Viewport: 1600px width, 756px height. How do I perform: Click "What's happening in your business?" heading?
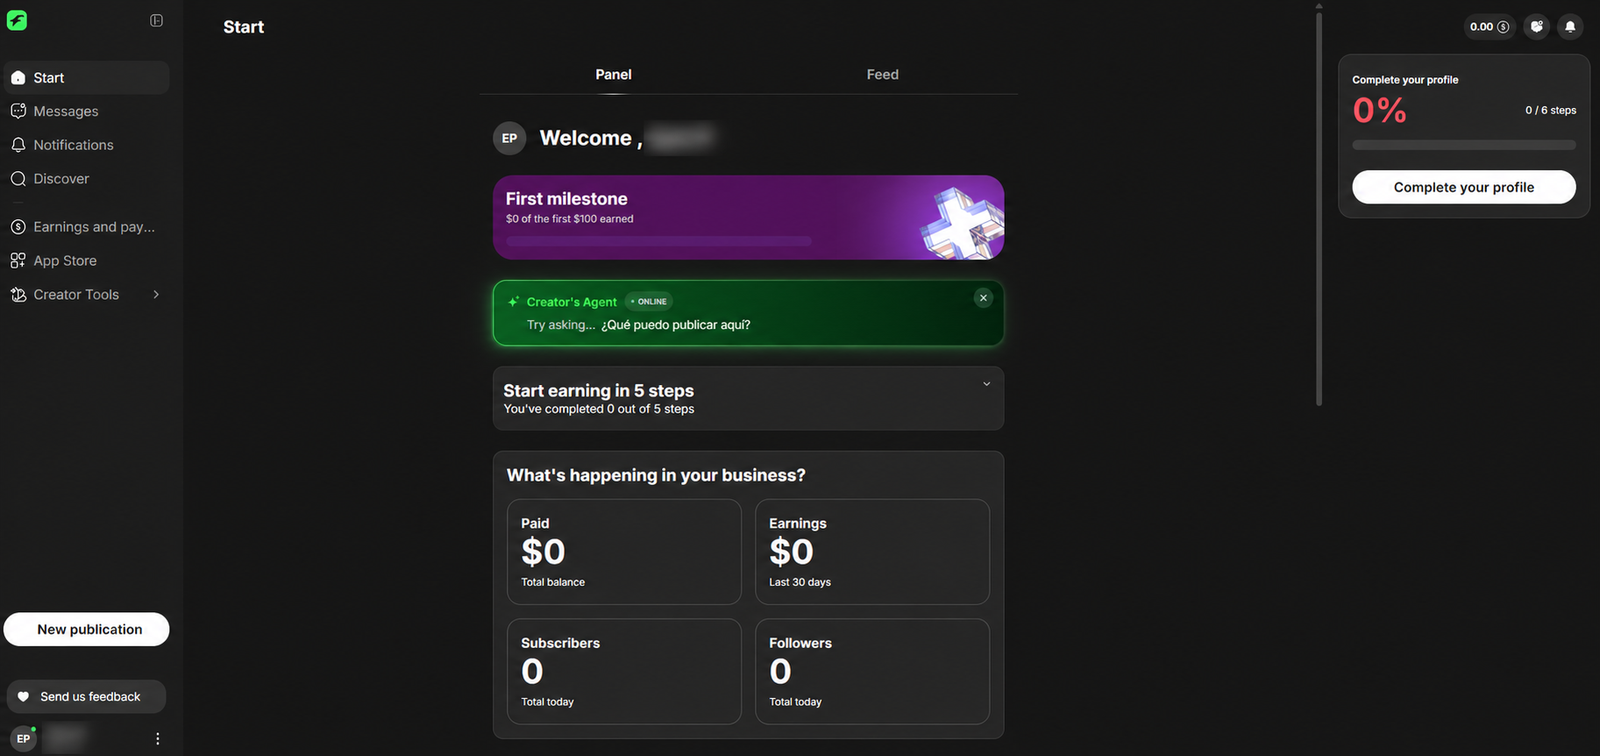click(656, 475)
